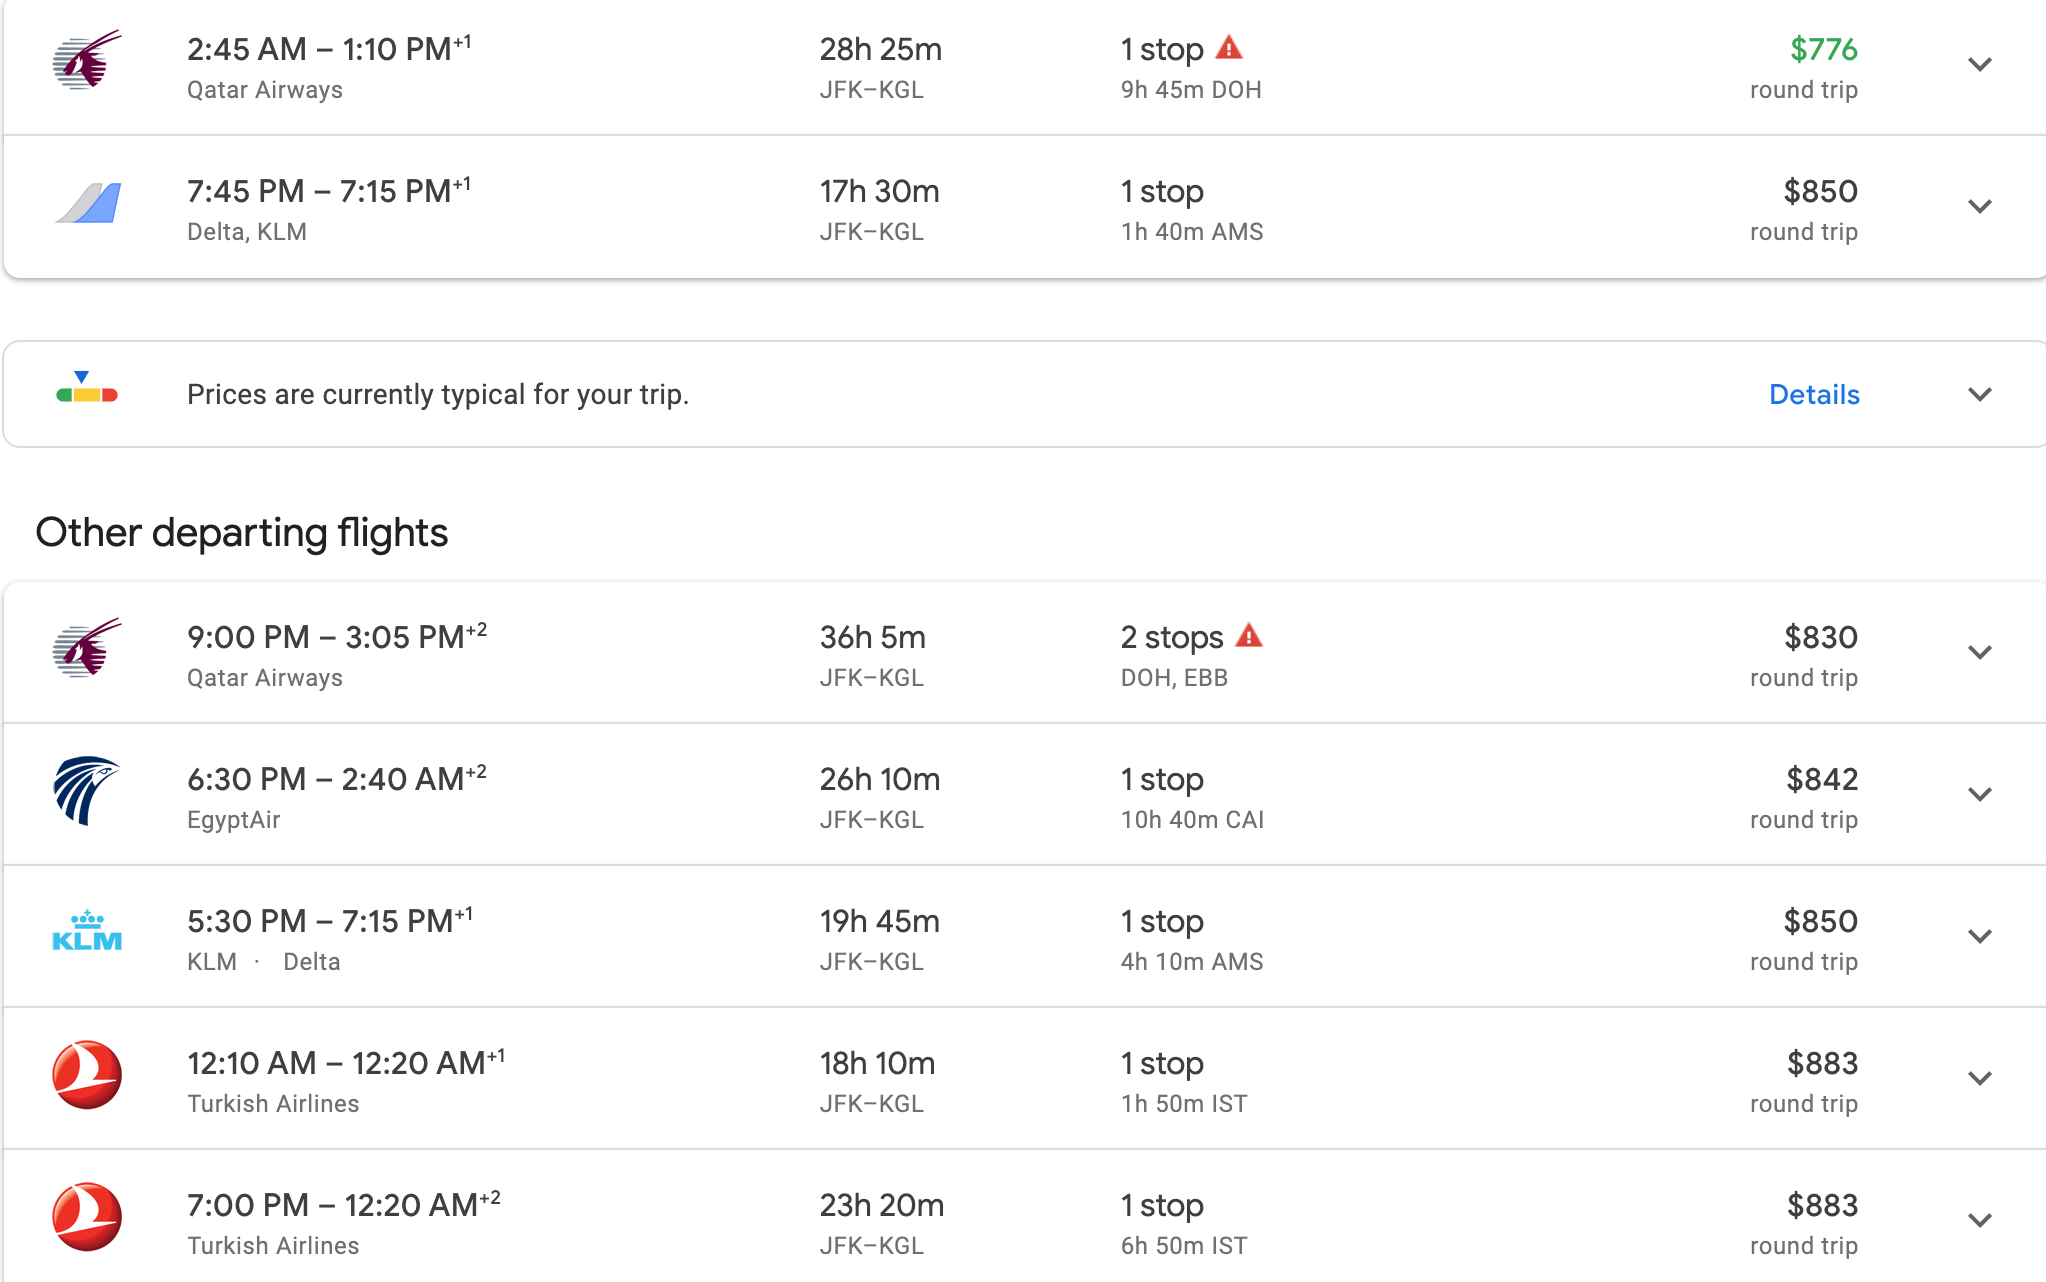Open the price Details link
Viewport: 2046px width, 1282px height.
coord(1814,394)
